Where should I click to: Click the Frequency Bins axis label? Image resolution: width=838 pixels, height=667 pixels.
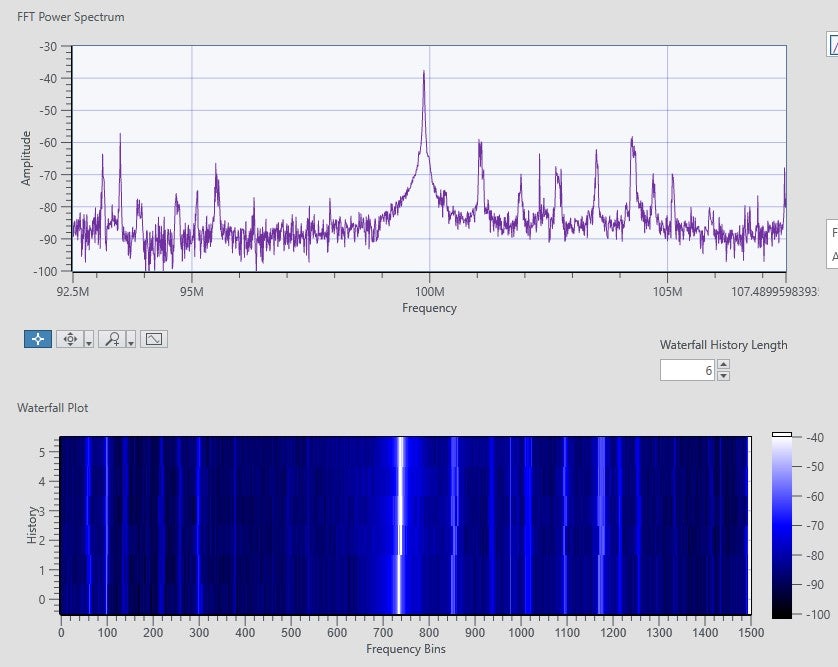point(407,648)
